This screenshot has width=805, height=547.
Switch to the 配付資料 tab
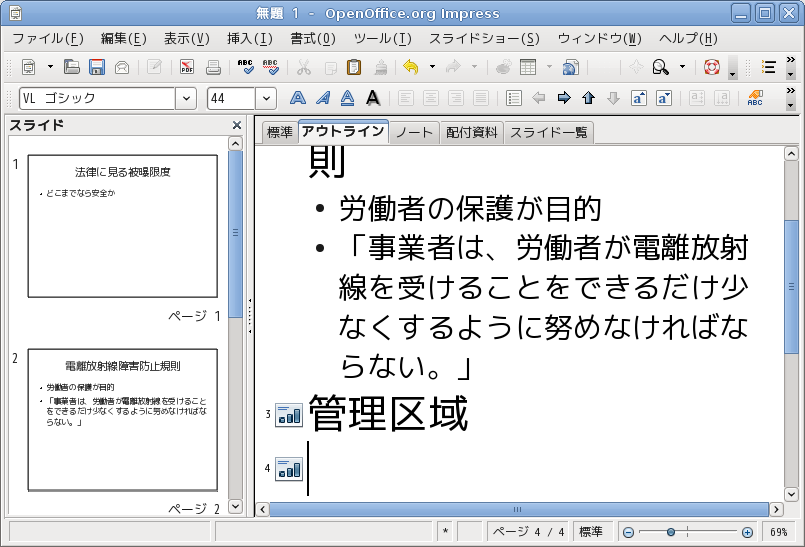[x=472, y=133]
